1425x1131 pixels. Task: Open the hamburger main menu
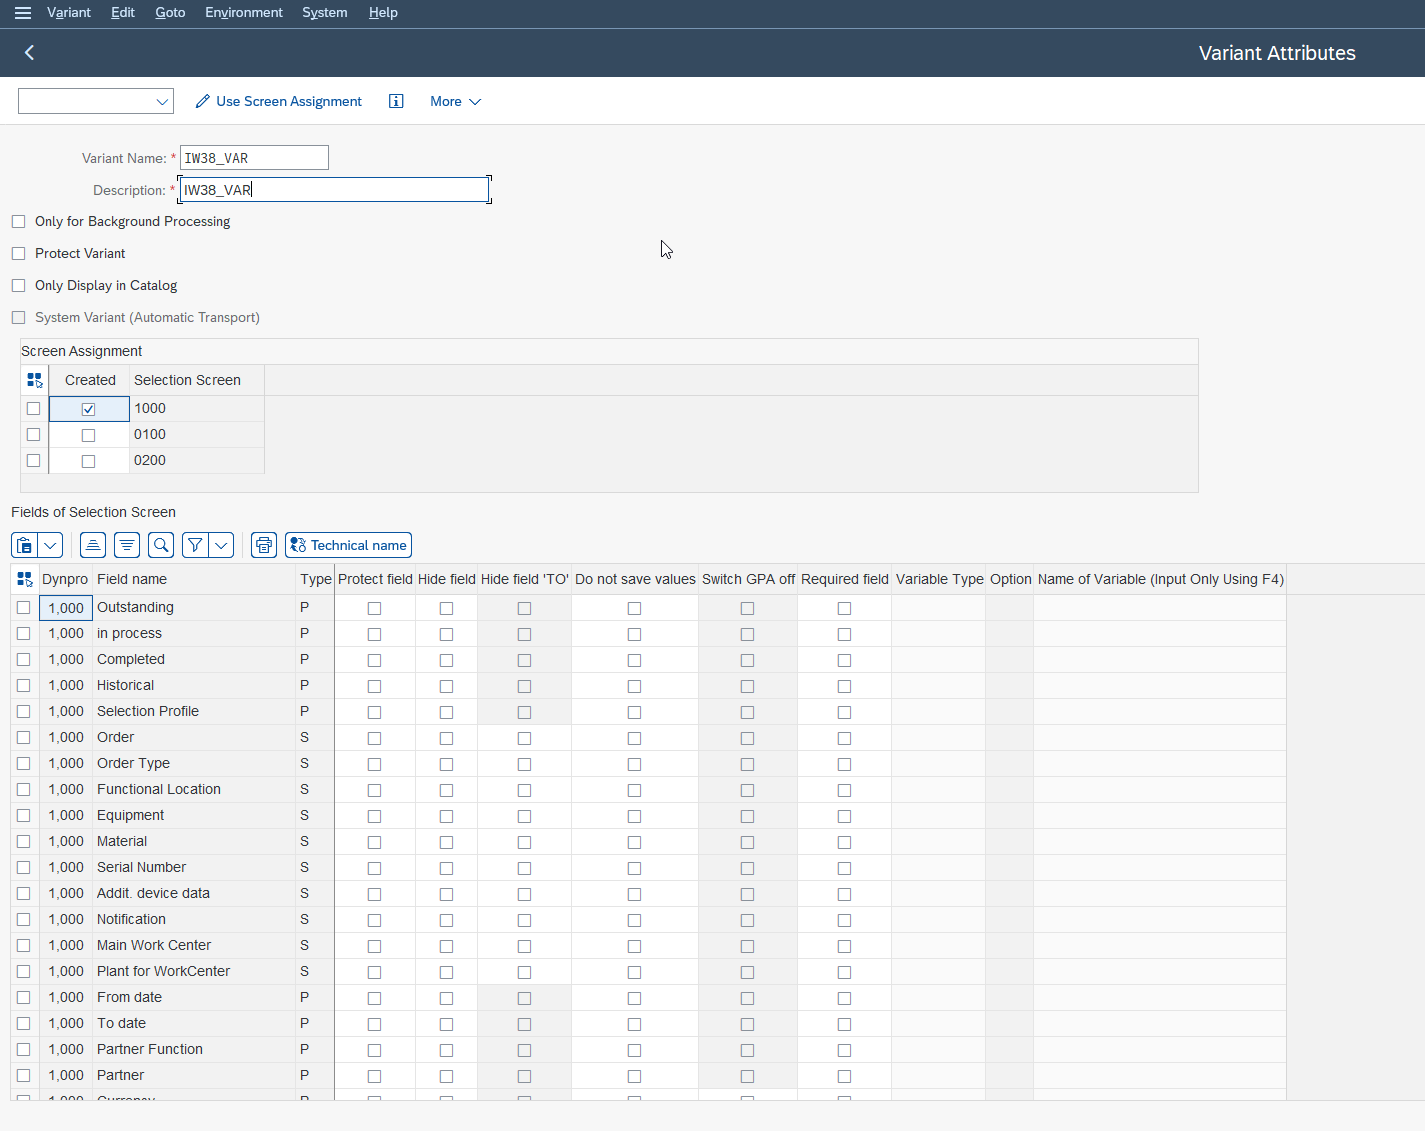(22, 13)
